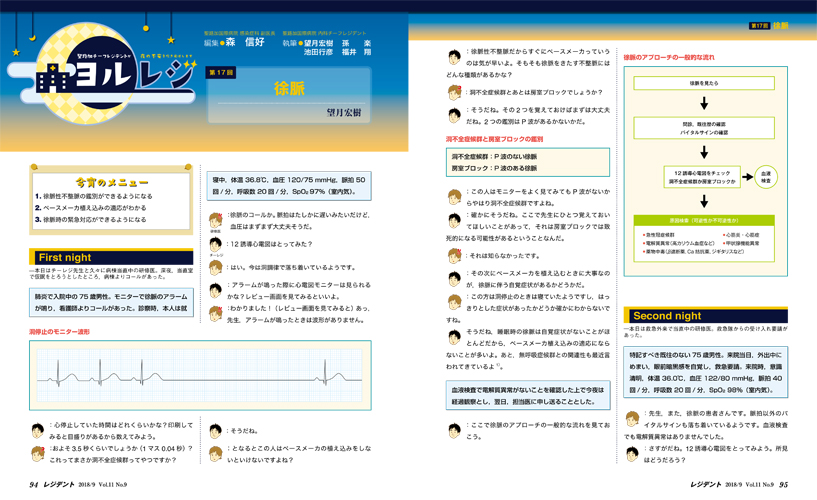Click the doctor icon beside 徐脈性不整脈だからすぐに

[454, 57]
